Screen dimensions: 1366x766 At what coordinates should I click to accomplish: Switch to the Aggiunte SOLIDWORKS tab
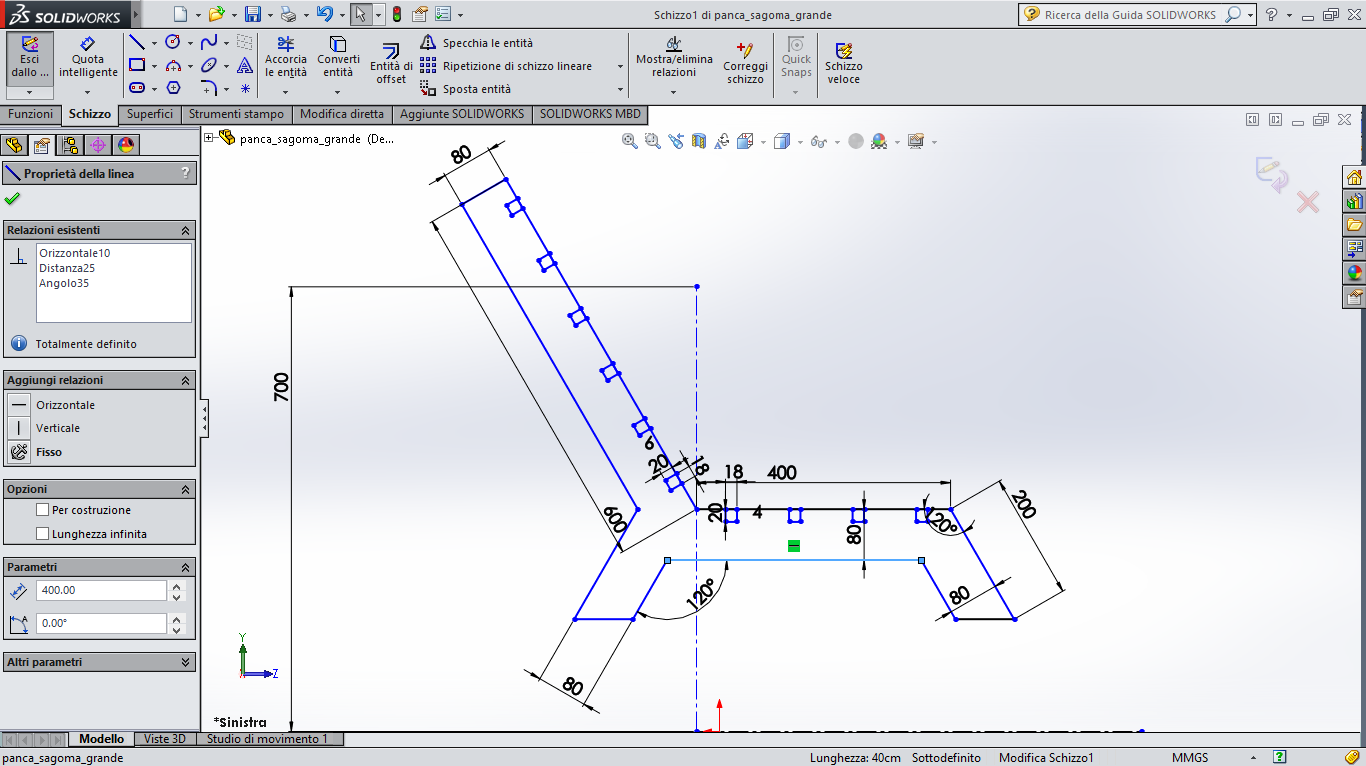coord(462,114)
